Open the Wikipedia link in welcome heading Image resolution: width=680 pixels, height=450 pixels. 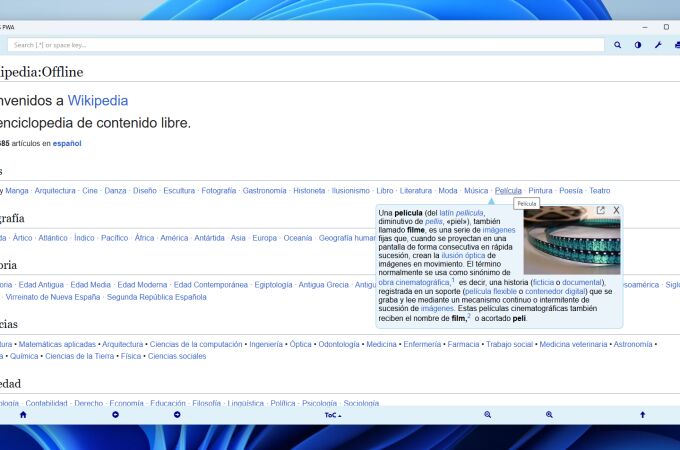click(x=98, y=101)
